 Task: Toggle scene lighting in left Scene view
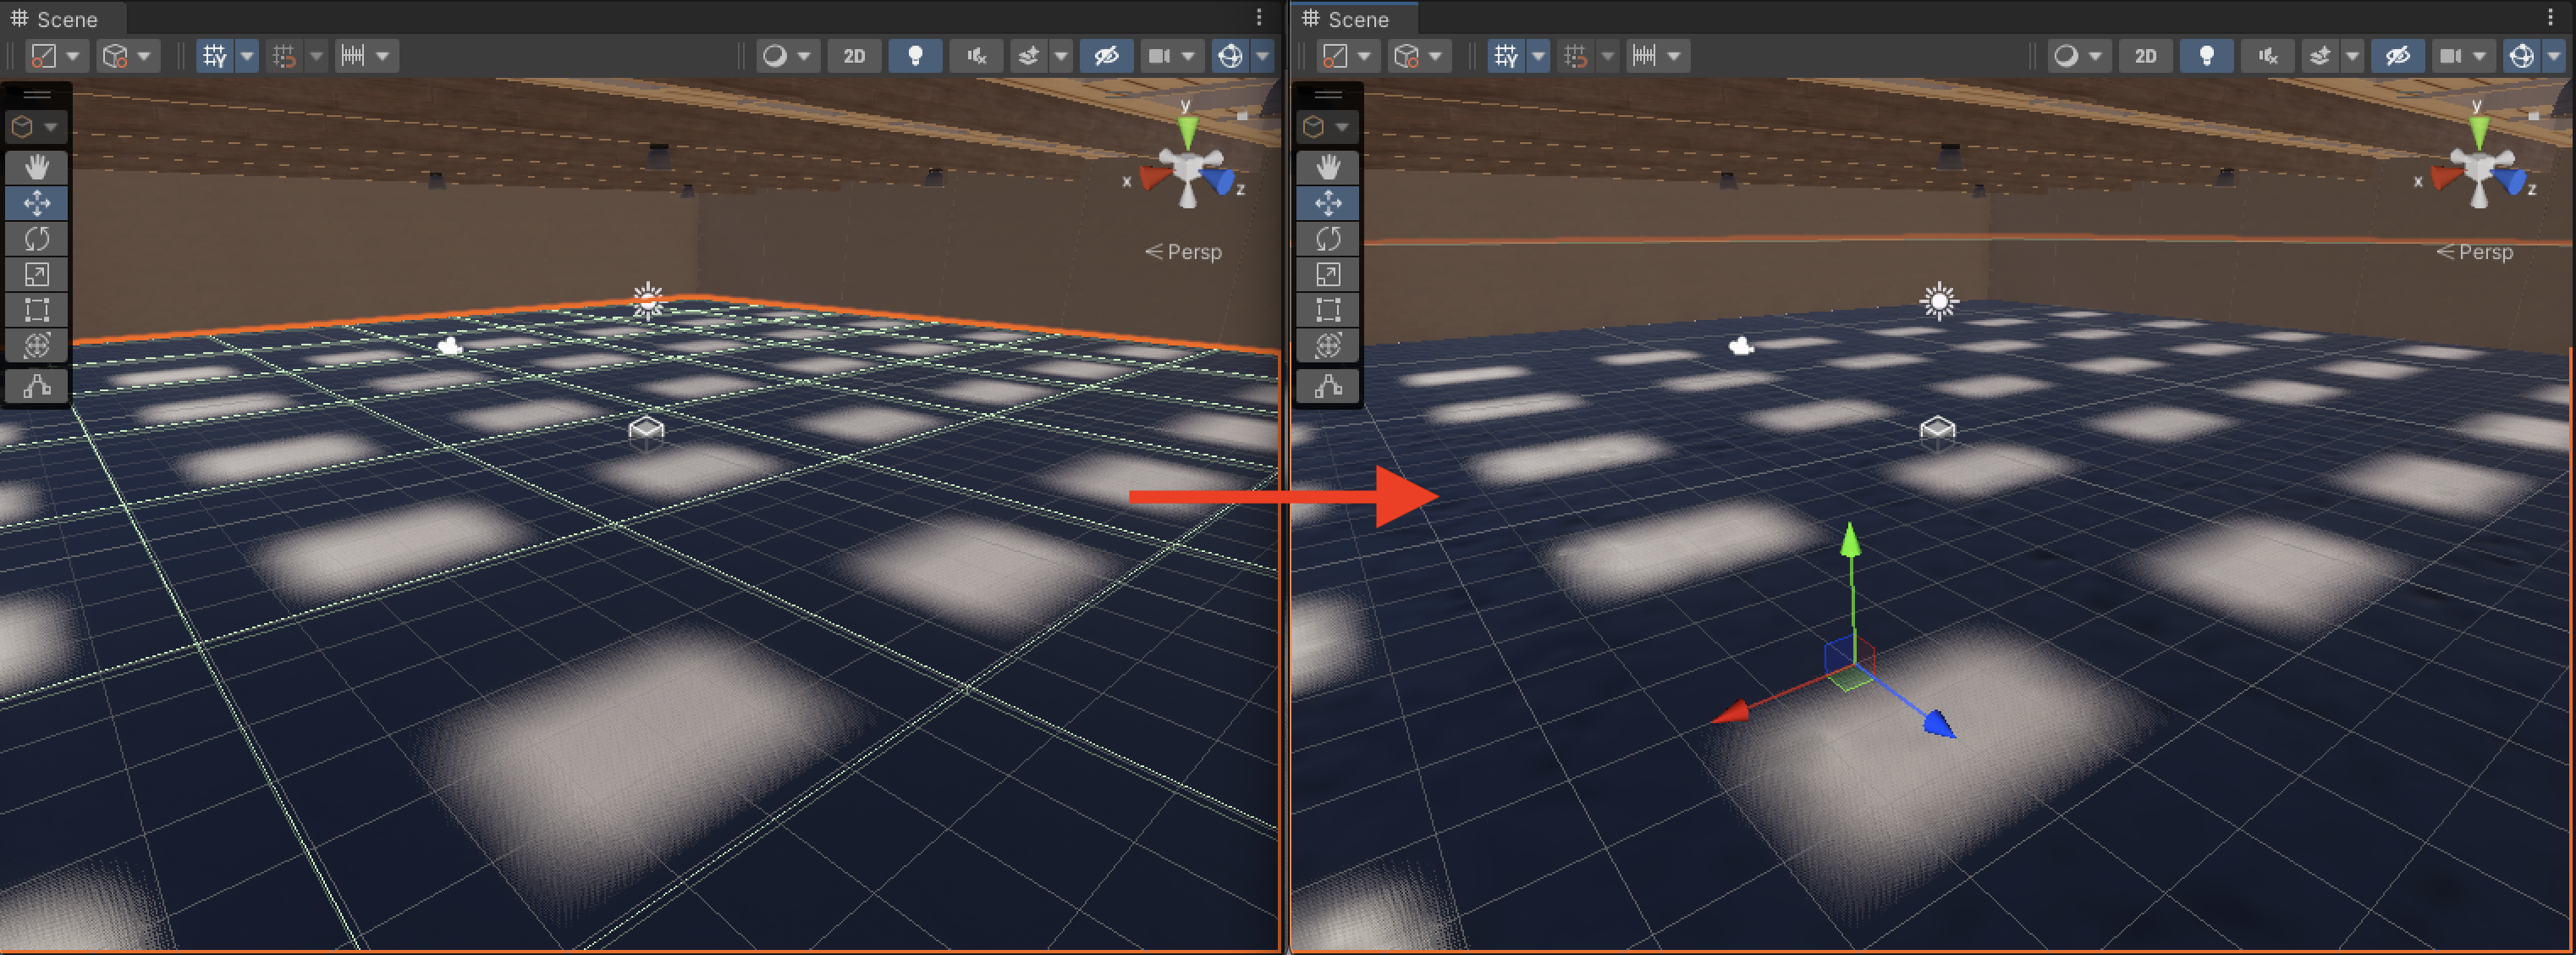click(x=914, y=56)
